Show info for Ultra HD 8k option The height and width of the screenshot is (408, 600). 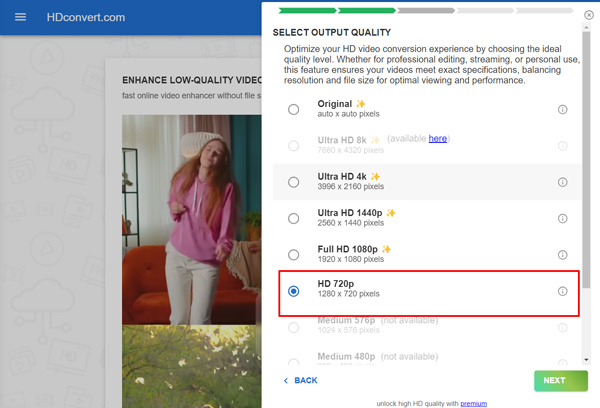(562, 146)
